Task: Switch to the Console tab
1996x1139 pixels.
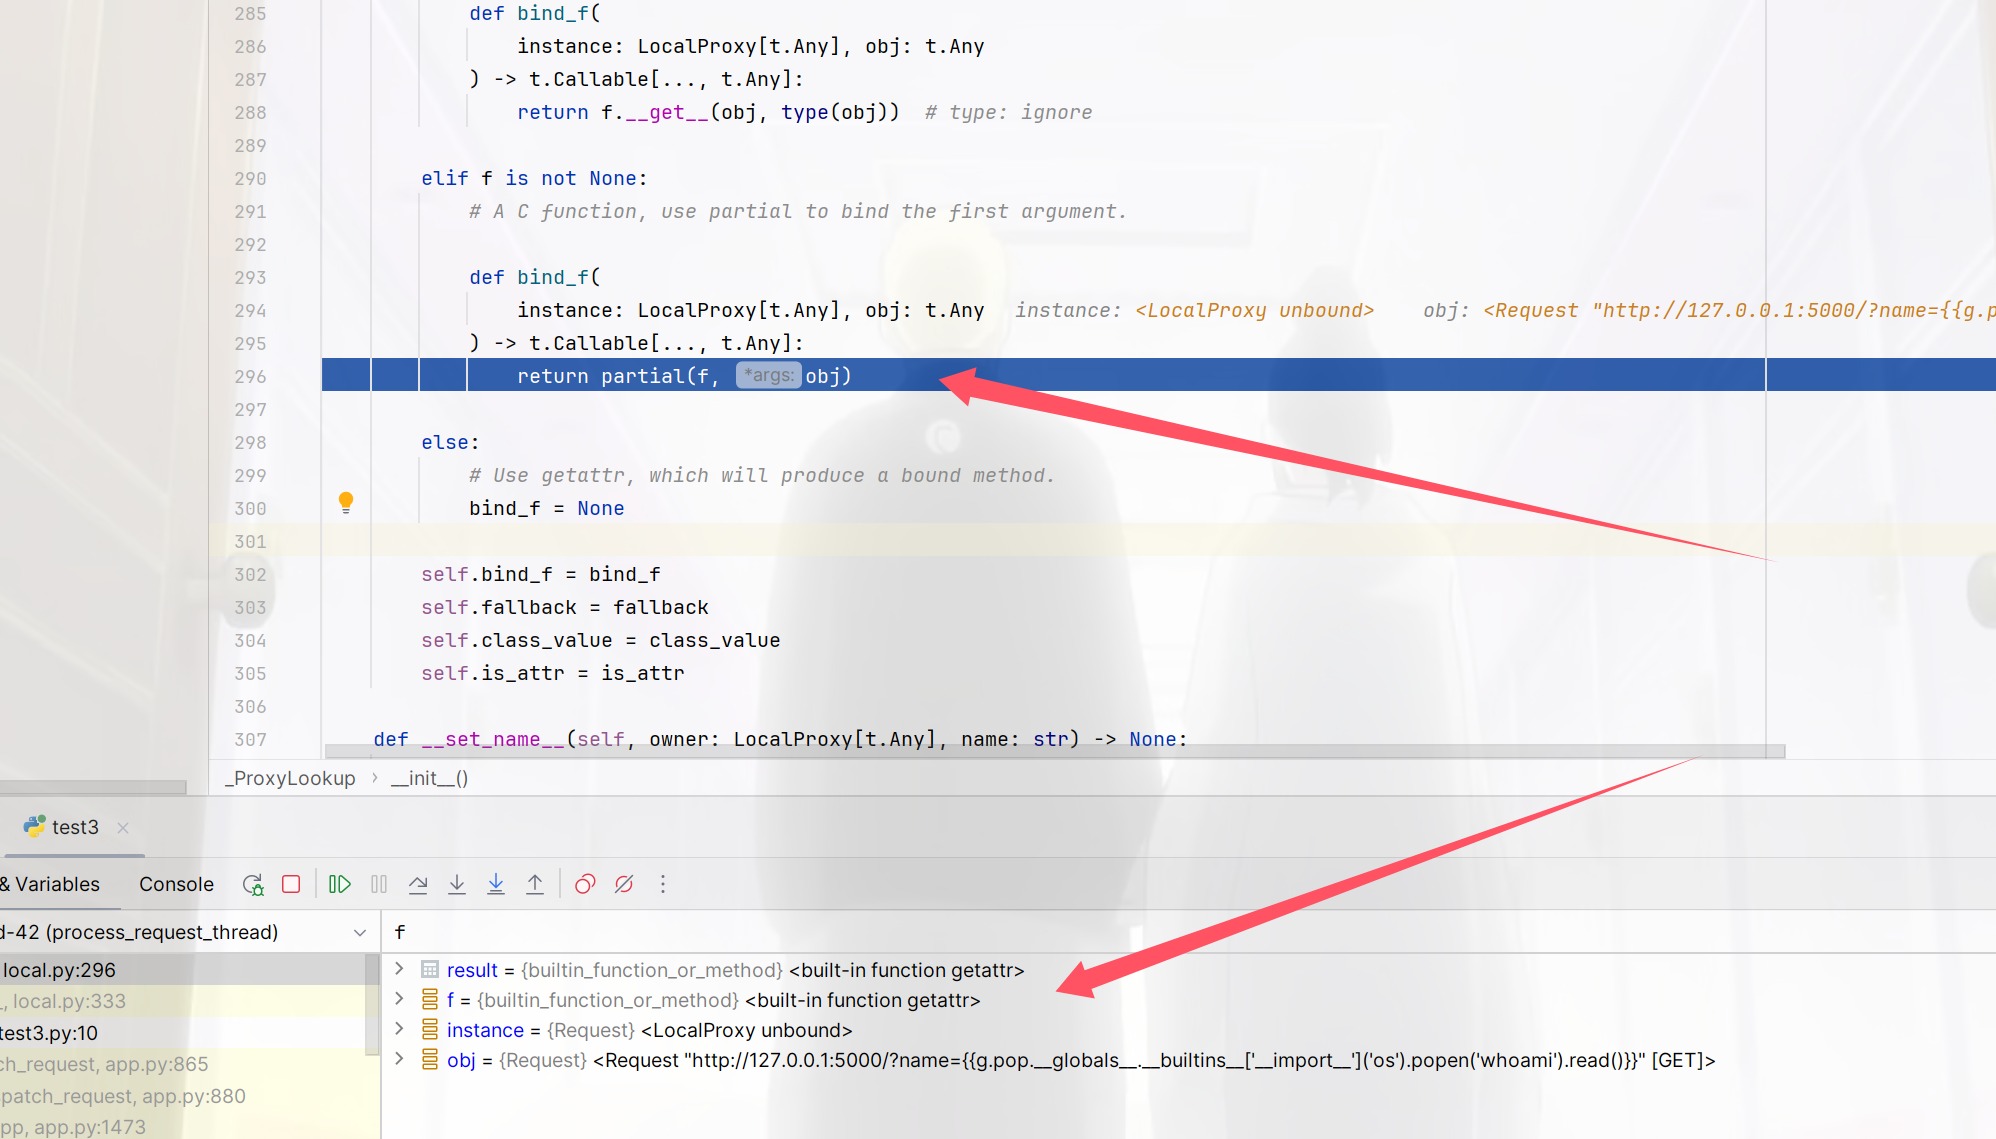Action: click(x=176, y=884)
